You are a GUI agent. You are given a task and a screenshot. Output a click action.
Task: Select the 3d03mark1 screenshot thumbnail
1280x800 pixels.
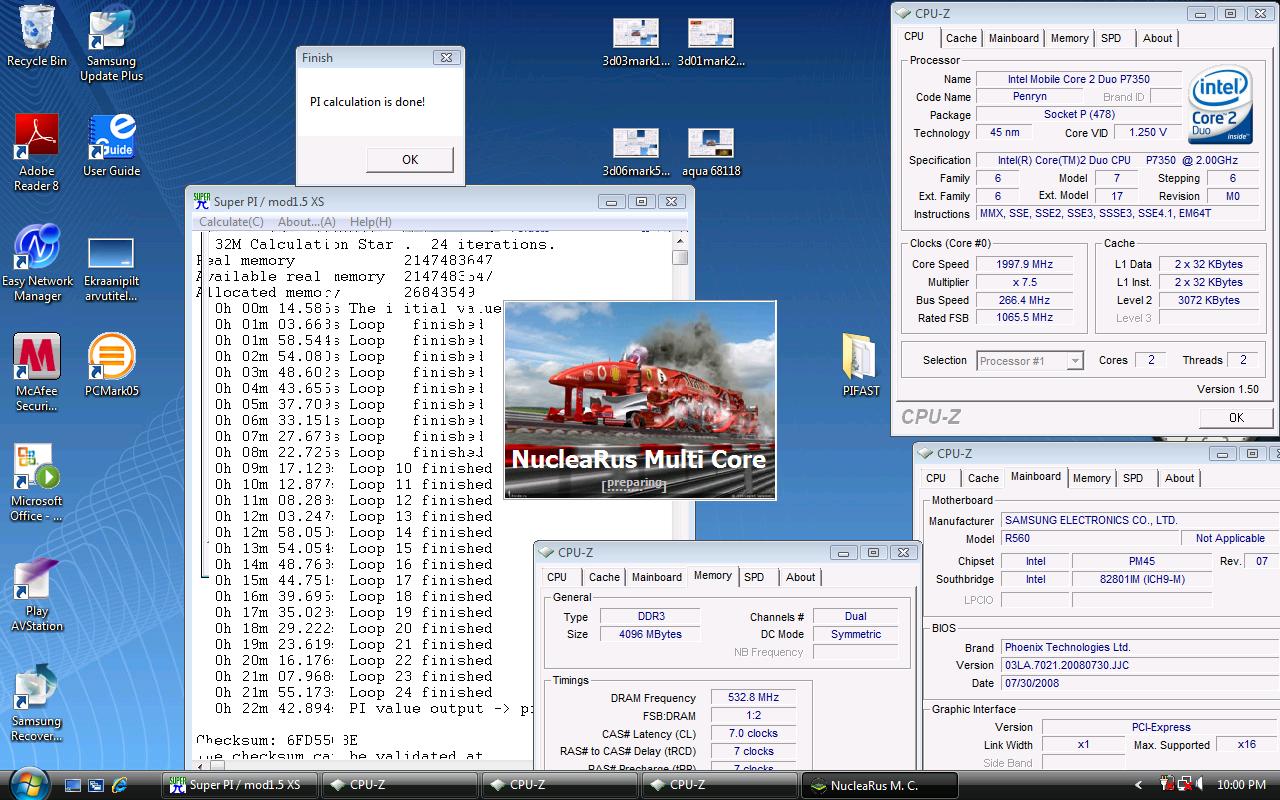click(x=636, y=42)
